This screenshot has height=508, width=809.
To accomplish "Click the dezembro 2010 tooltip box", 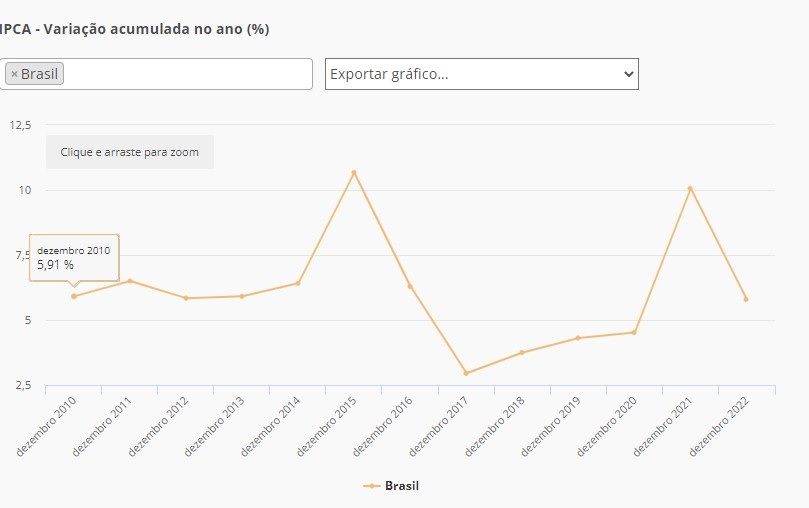I will tap(74, 257).
